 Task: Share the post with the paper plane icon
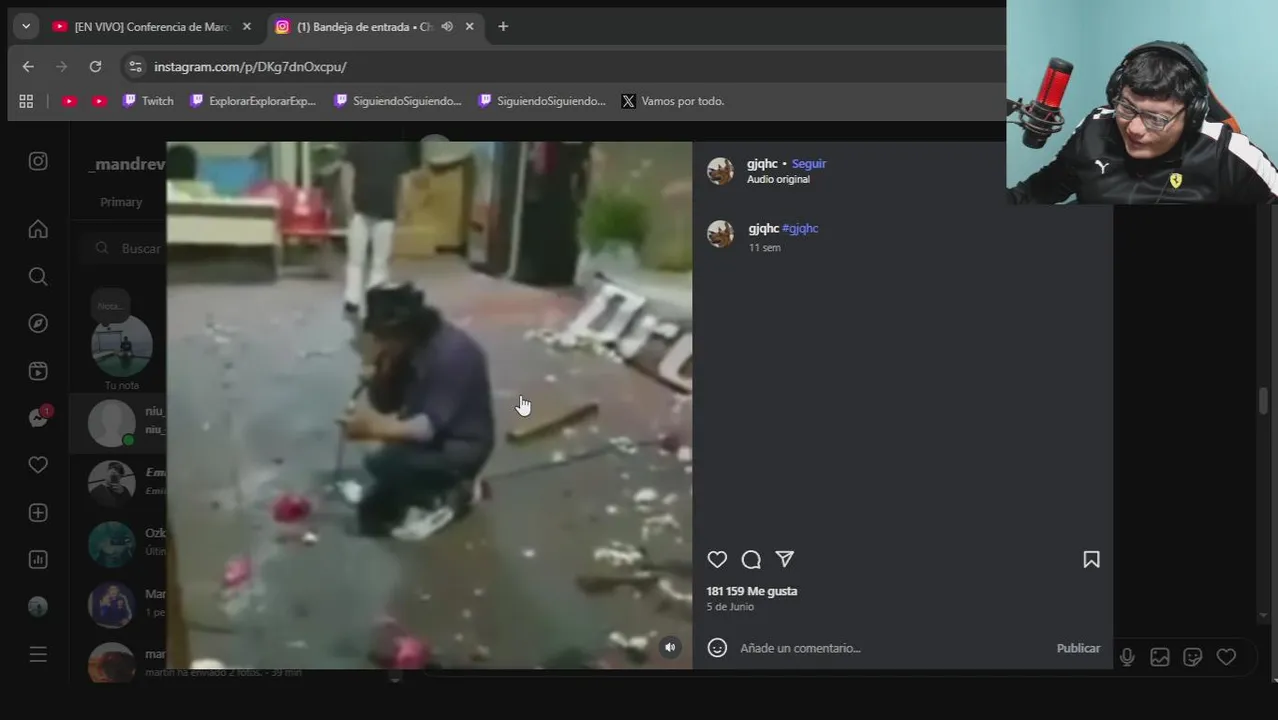(x=785, y=560)
